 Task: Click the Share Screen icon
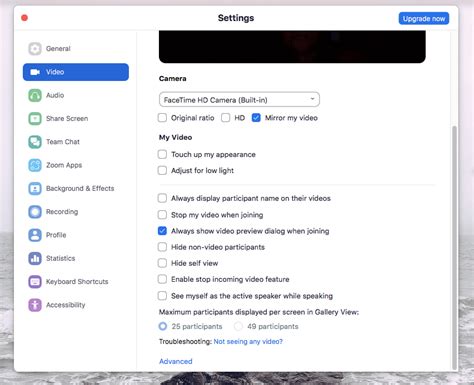35,119
